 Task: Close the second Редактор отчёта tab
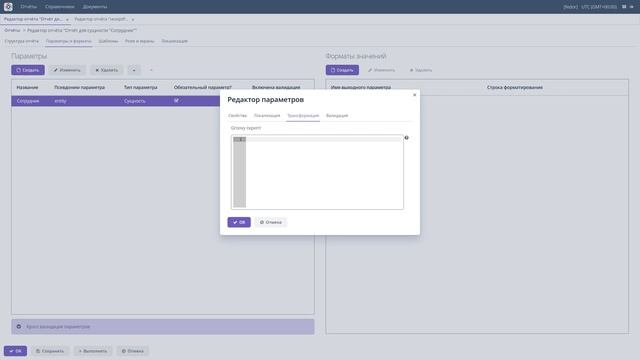[x=133, y=19]
